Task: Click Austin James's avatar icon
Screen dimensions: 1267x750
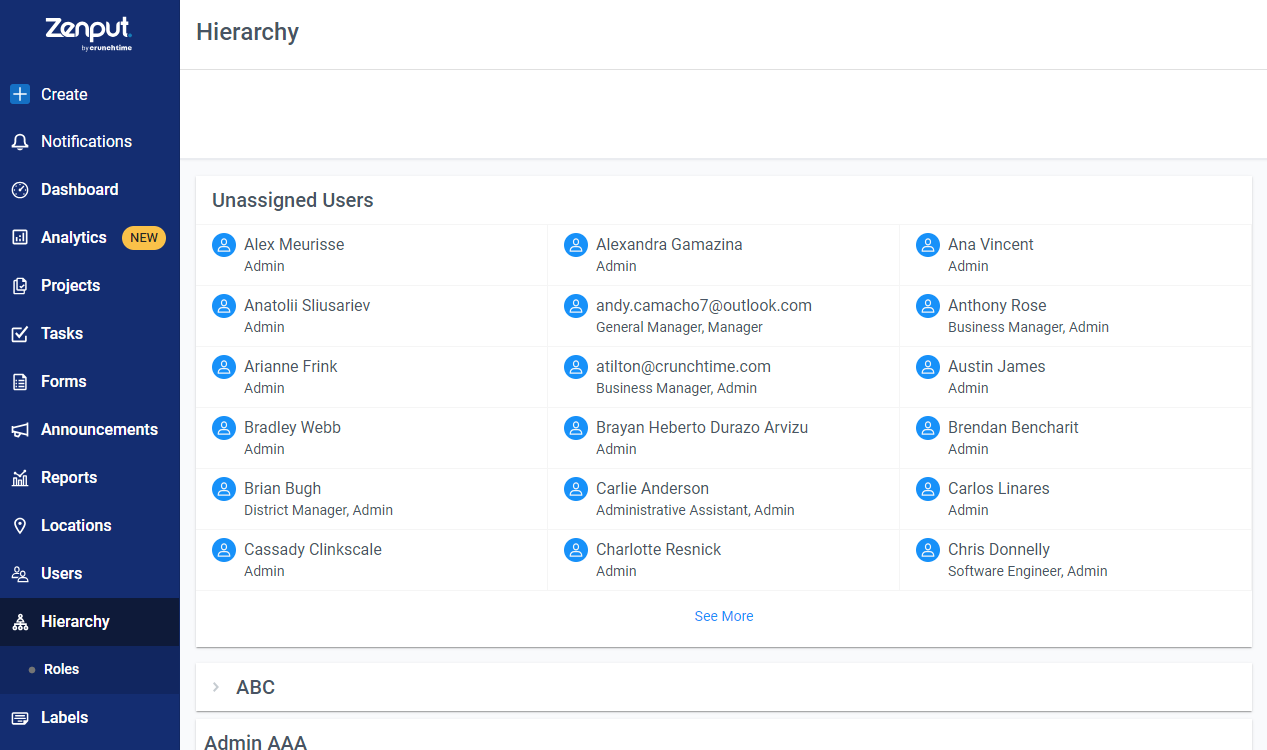Action: tap(928, 367)
